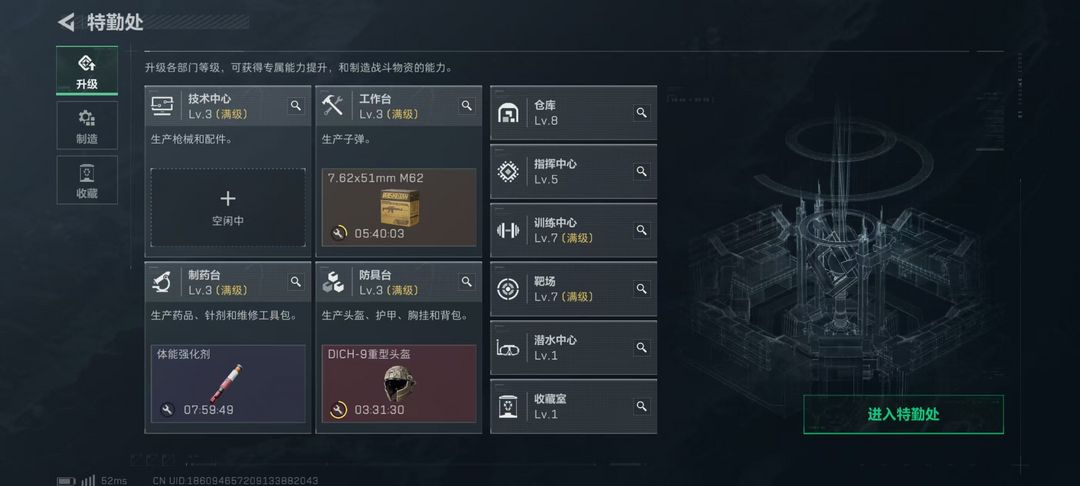Add production in the idle 空闲中 slot
This screenshot has width=1080, height=486.
[228, 207]
